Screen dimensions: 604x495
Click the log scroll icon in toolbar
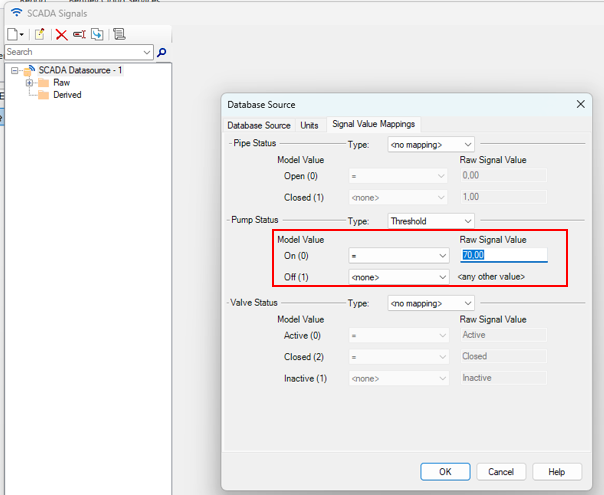[119, 34]
